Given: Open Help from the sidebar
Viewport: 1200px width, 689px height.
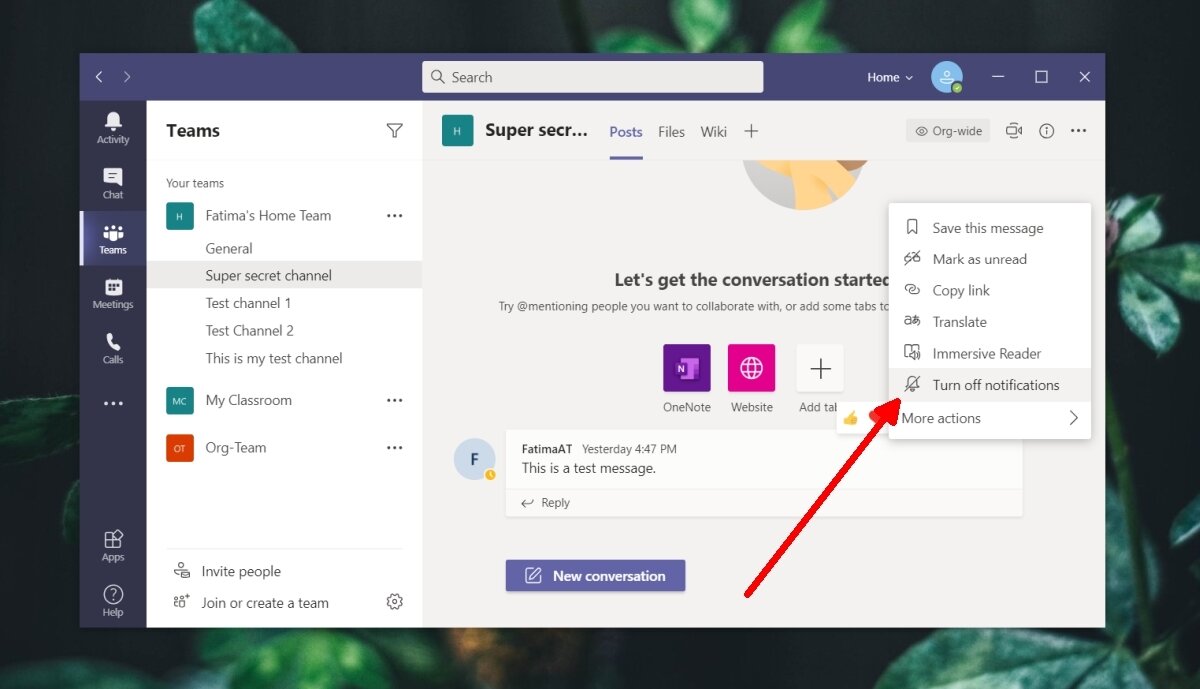Looking at the screenshot, I should point(112,600).
